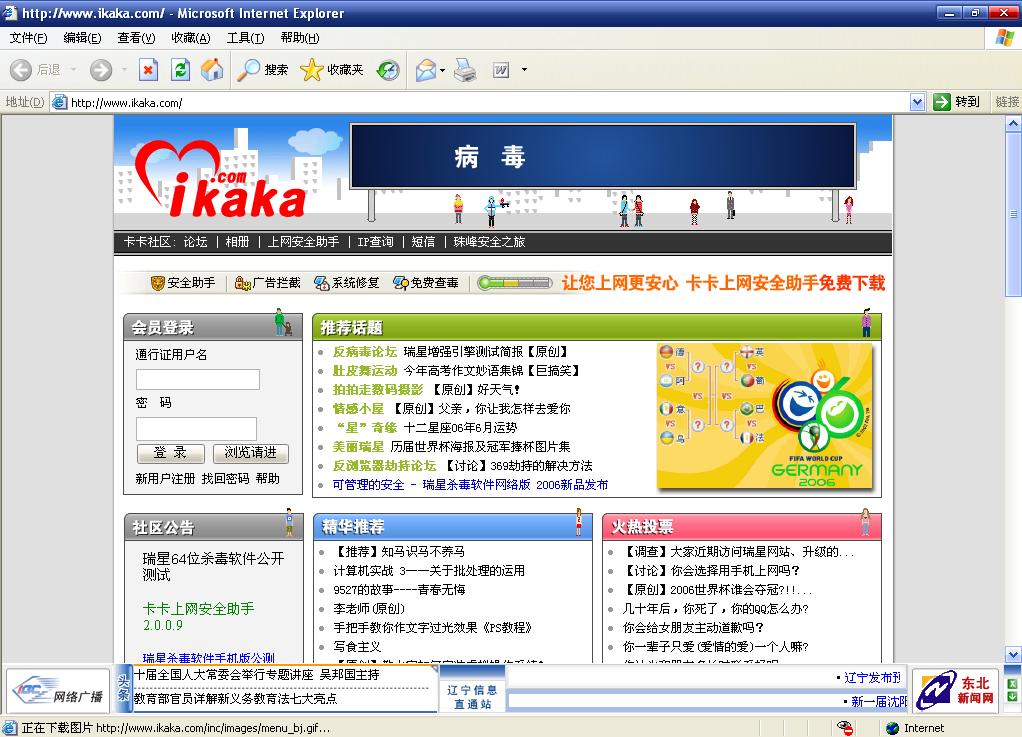Viewport: 1022px width, 737px height.
Task: Open 可管理的安全 瑞星杀毒软件网络版 link
Action: 470,485
